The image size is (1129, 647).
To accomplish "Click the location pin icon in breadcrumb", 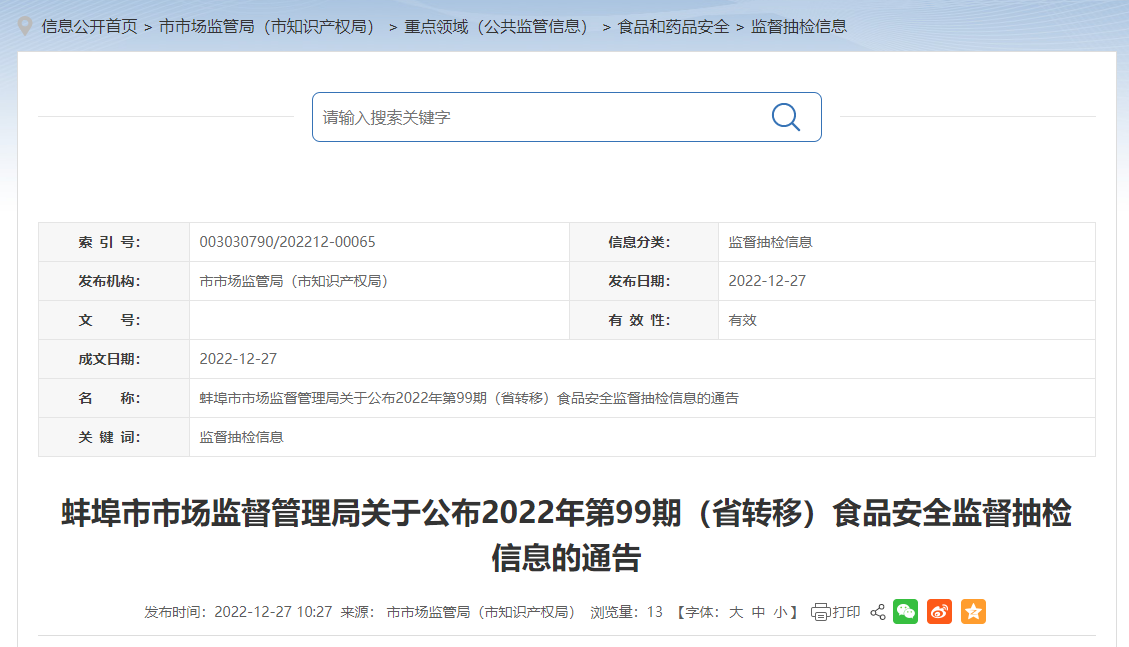I will point(25,27).
